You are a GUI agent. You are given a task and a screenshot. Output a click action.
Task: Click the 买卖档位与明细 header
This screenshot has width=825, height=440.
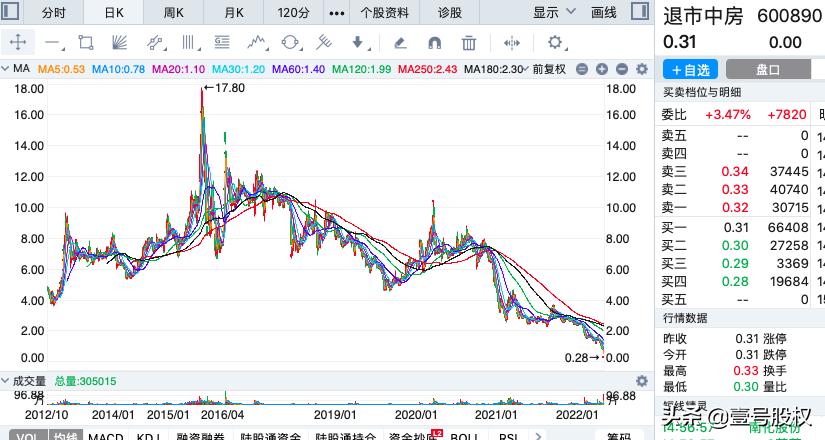click(702, 92)
